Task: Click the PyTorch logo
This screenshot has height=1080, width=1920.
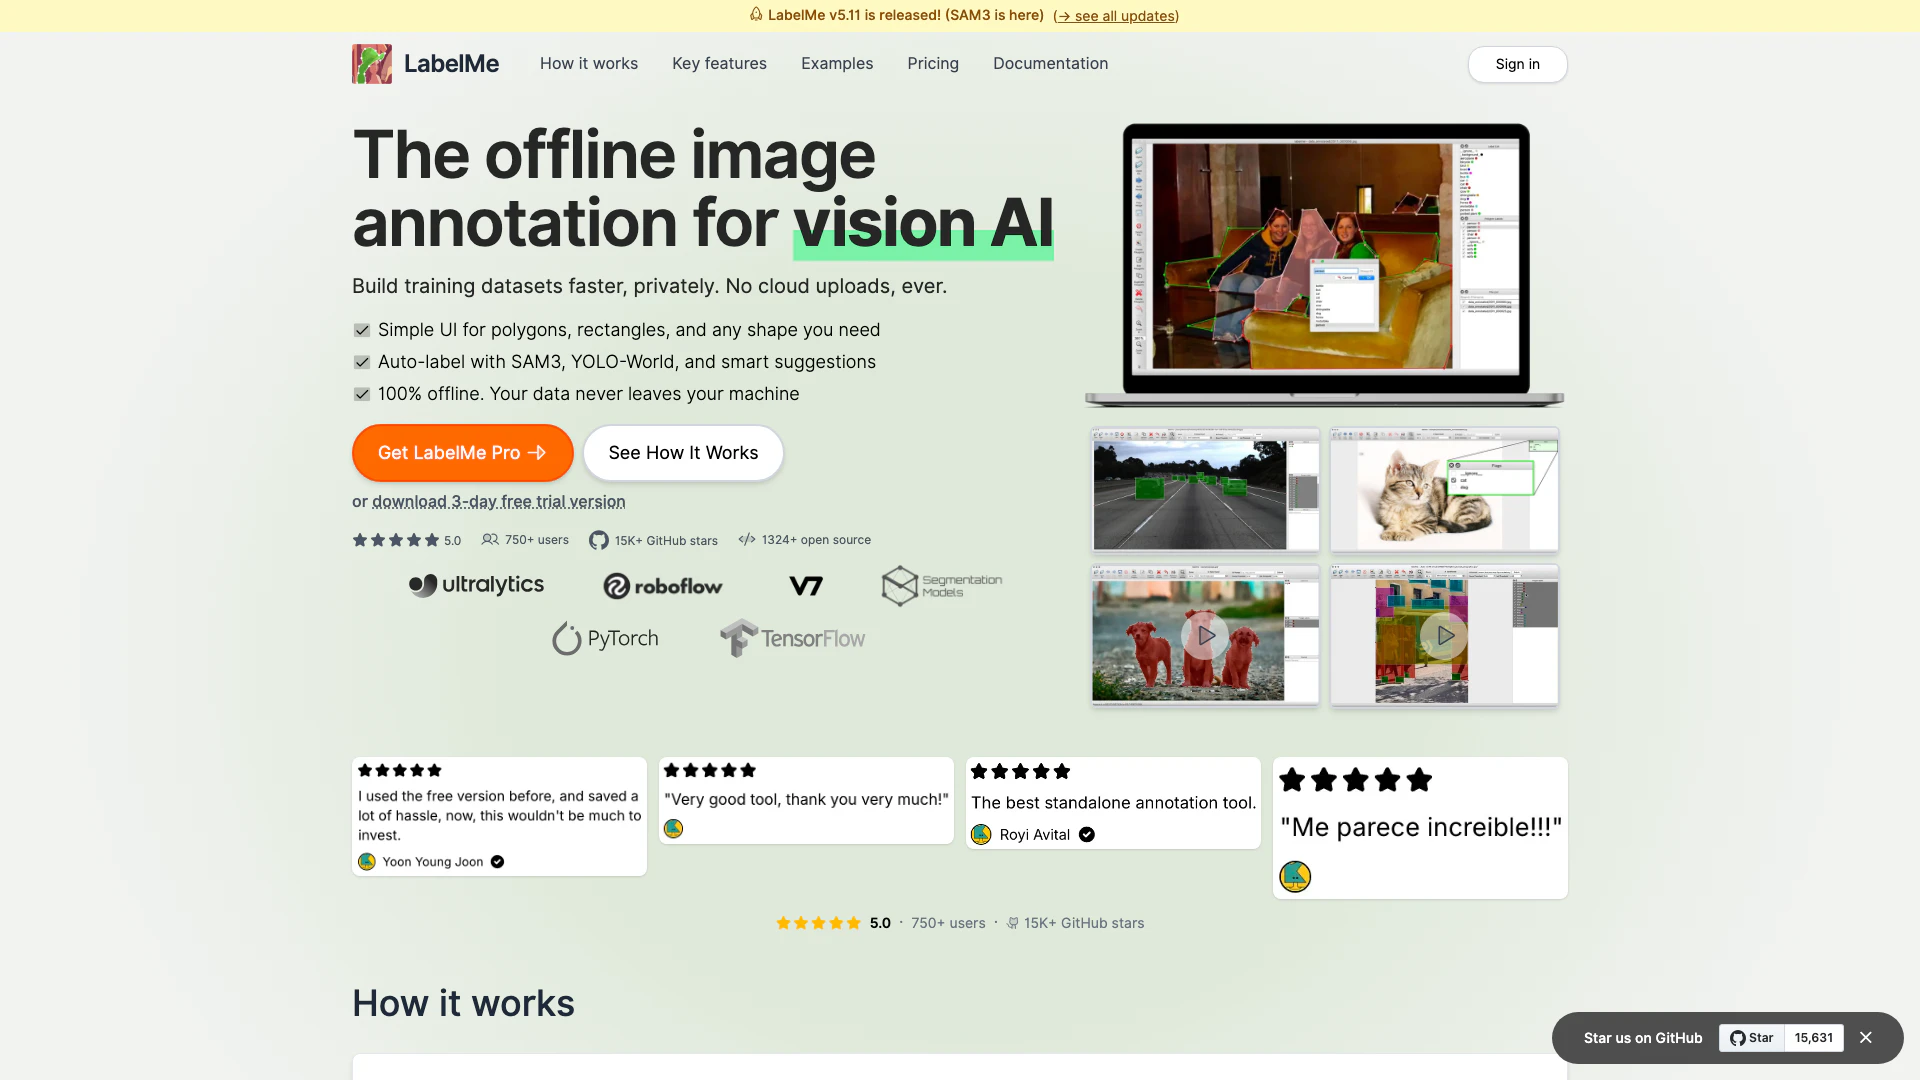Action: pyautogui.click(x=605, y=638)
